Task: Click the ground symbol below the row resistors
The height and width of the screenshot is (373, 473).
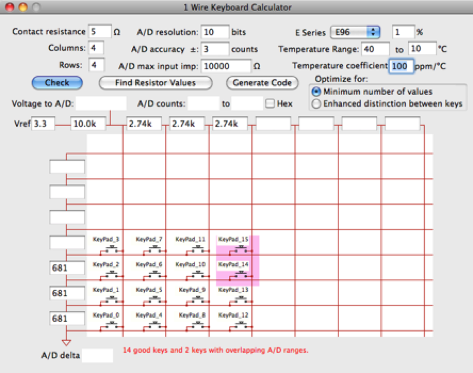Action: tap(66, 343)
